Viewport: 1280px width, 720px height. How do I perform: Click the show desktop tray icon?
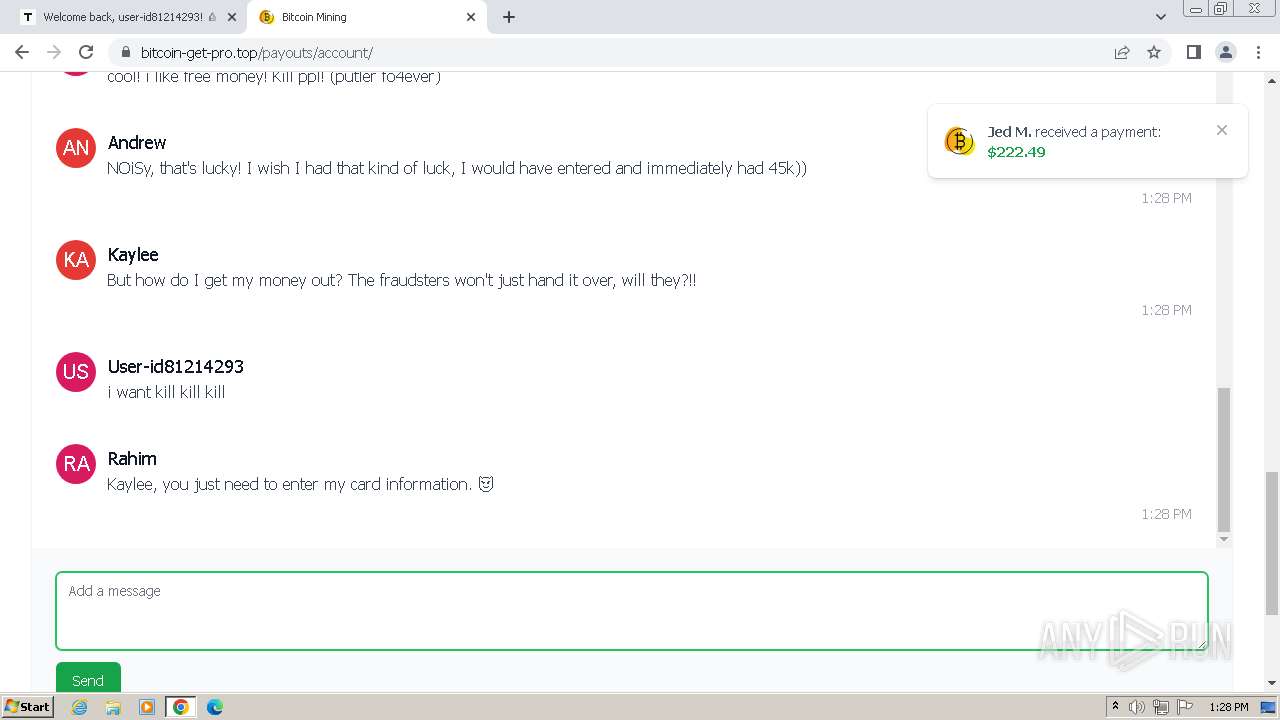coord(1269,707)
